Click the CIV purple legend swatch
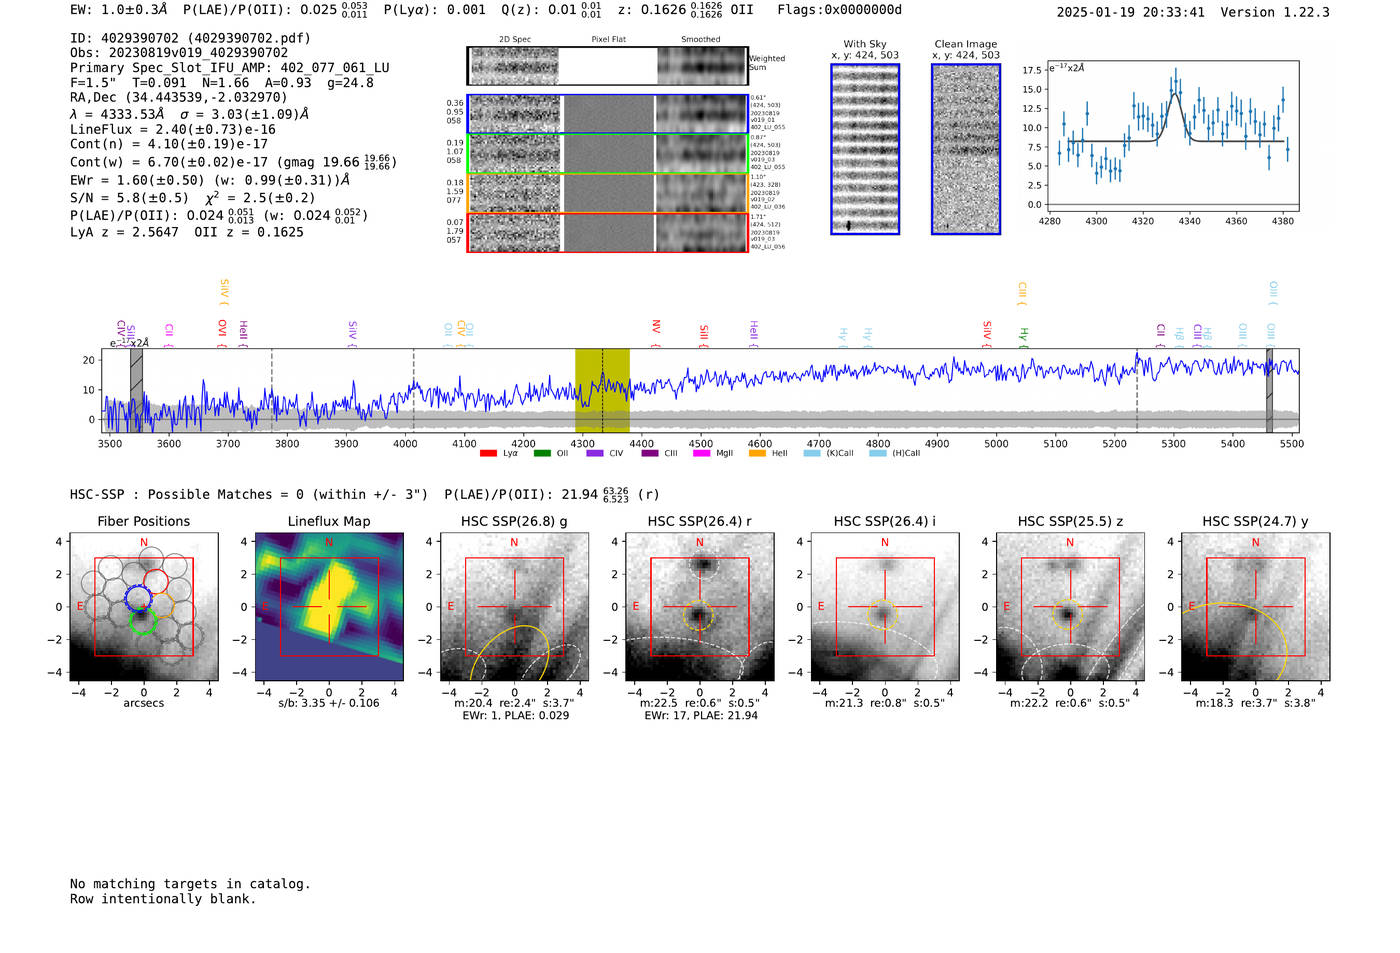Image resolution: width=1400 pixels, height=953 pixels. click(596, 453)
